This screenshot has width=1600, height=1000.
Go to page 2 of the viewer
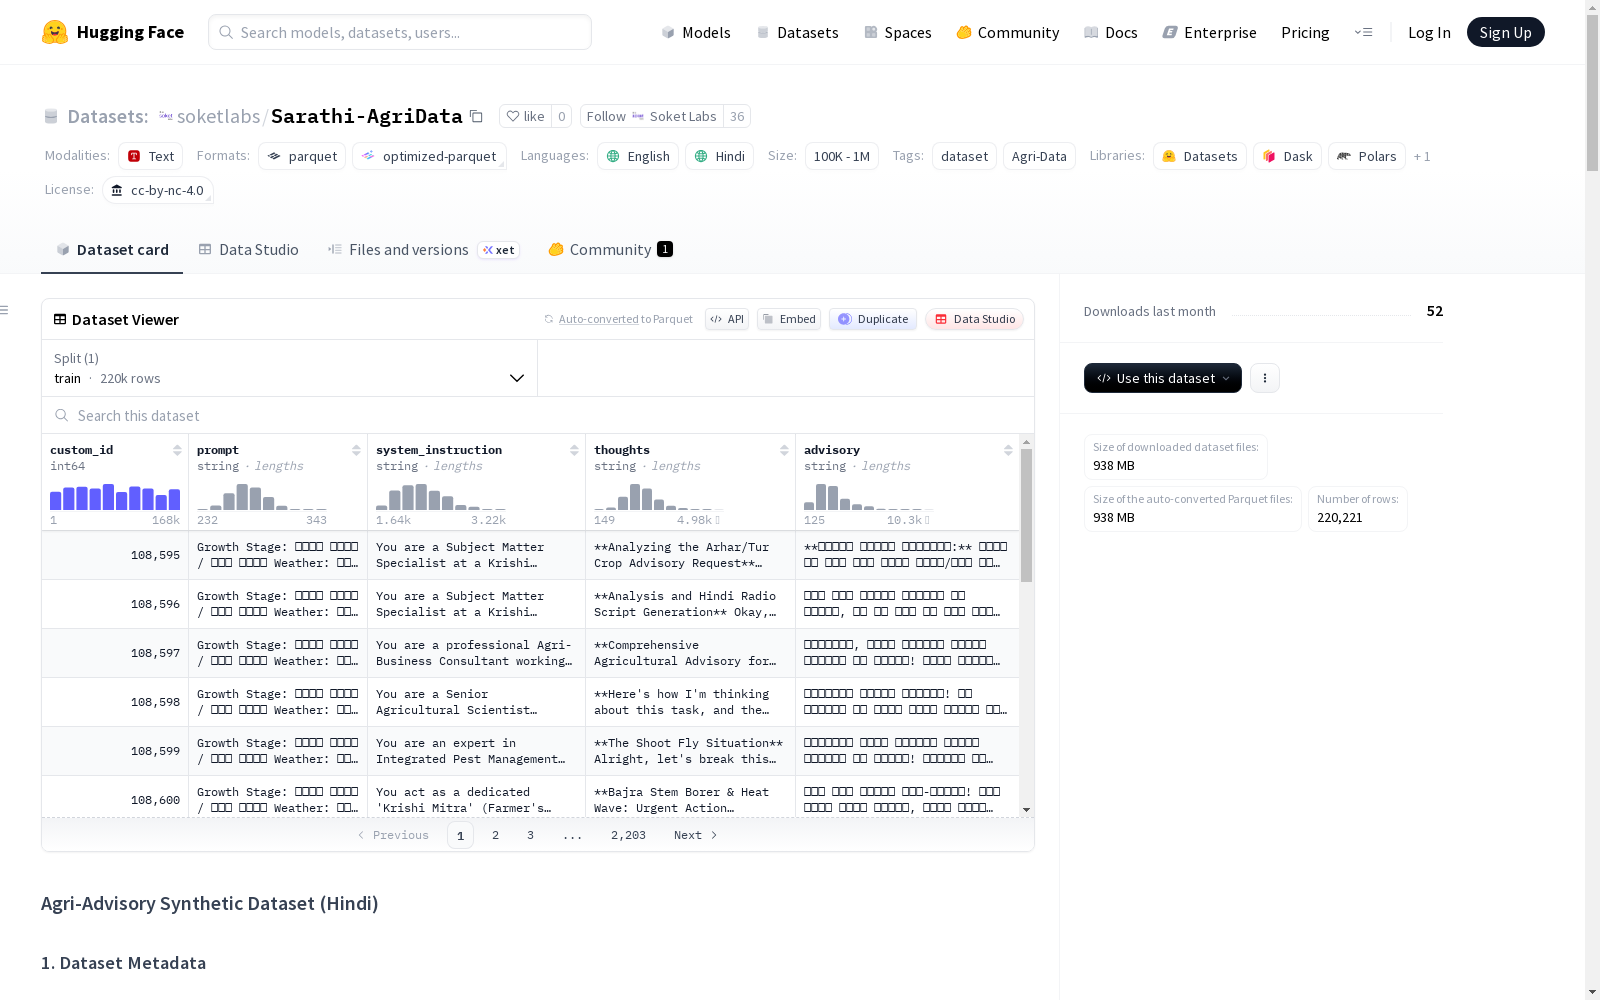[x=495, y=835]
